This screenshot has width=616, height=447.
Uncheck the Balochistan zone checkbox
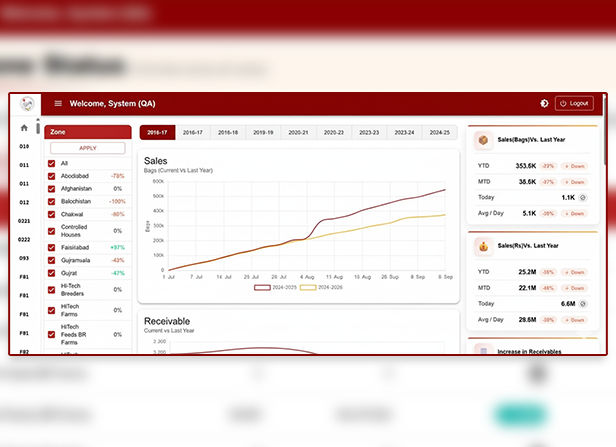click(x=52, y=201)
